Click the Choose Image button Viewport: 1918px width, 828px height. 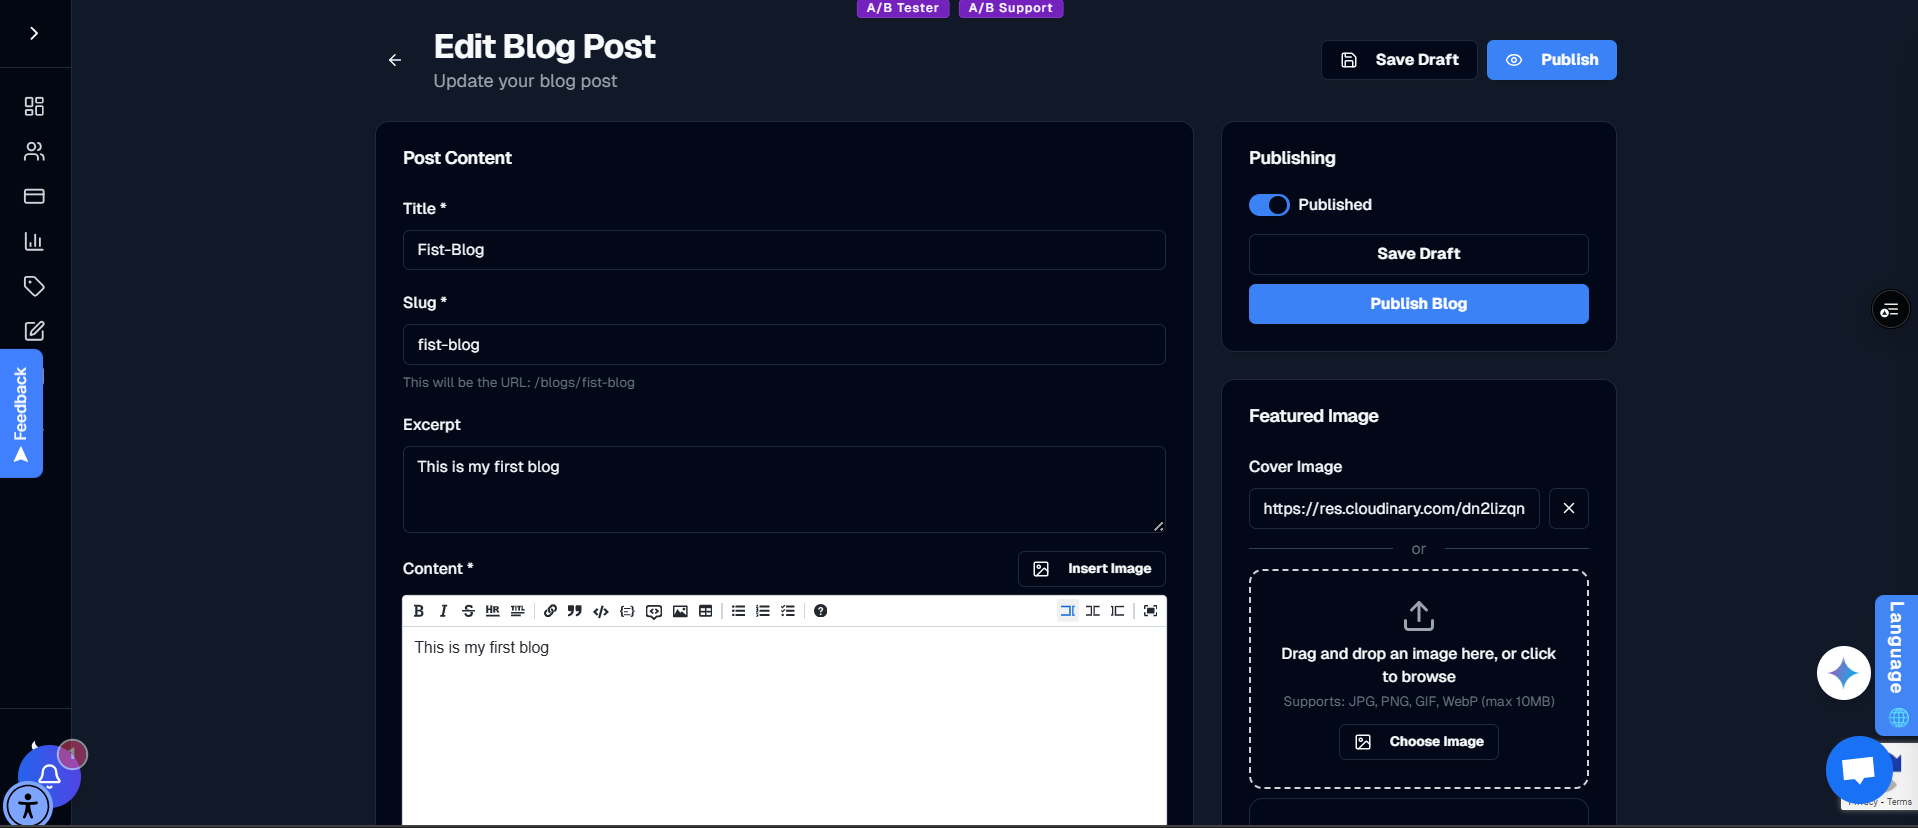pos(1418,742)
